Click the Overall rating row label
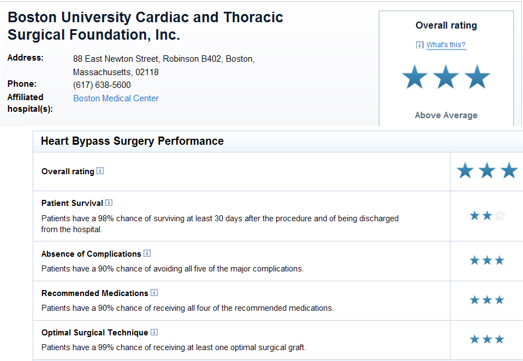 pyautogui.click(x=68, y=171)
